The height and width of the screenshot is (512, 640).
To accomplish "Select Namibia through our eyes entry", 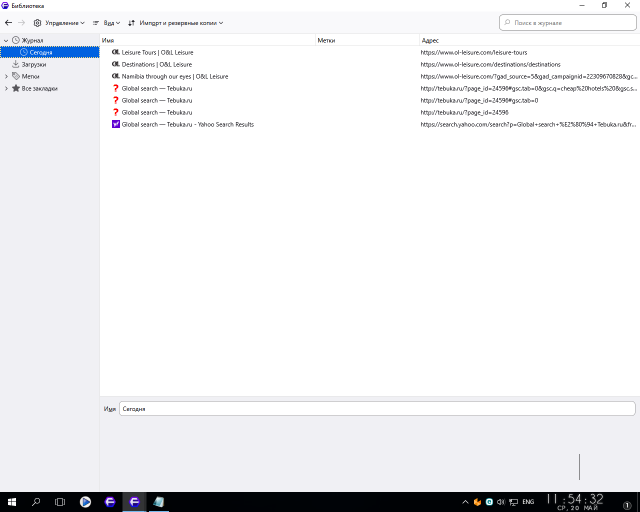I will pos(175,76).
